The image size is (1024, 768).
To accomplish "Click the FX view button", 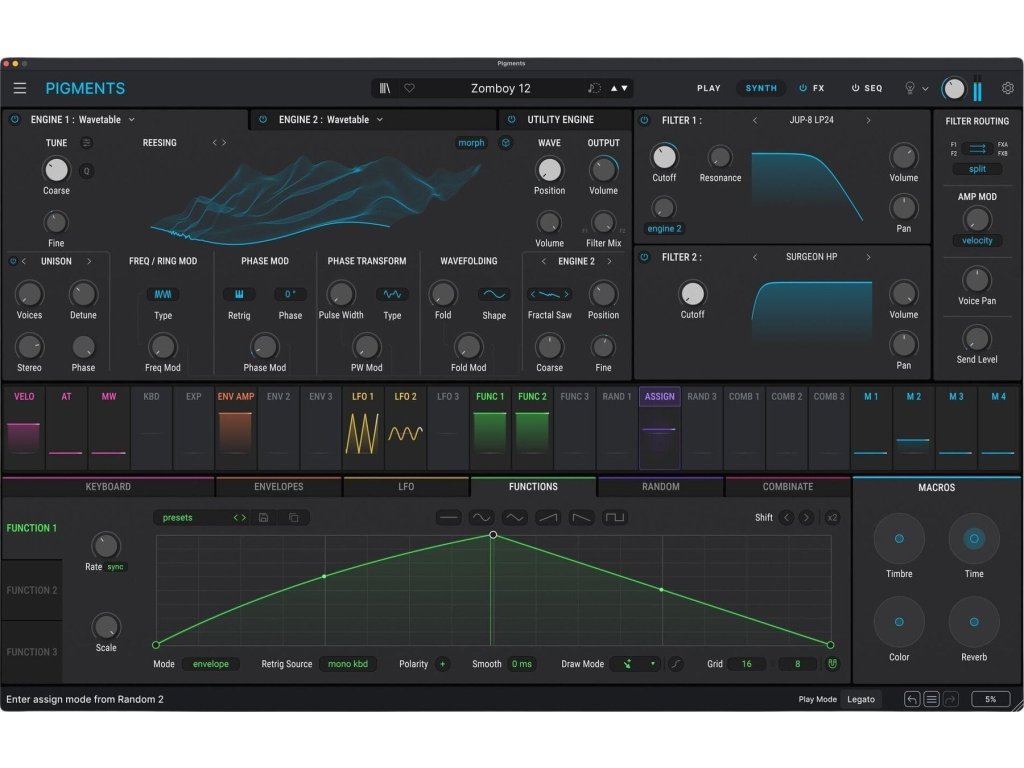I will pos(812,88).
